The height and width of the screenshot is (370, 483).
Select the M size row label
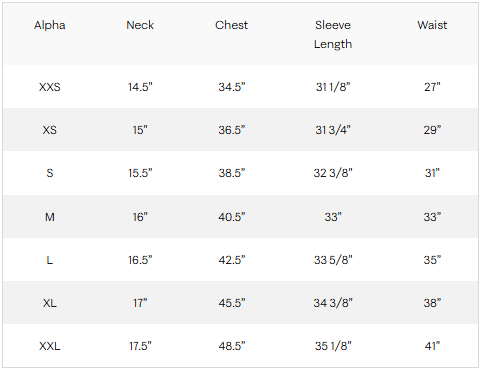click(50, 217)
